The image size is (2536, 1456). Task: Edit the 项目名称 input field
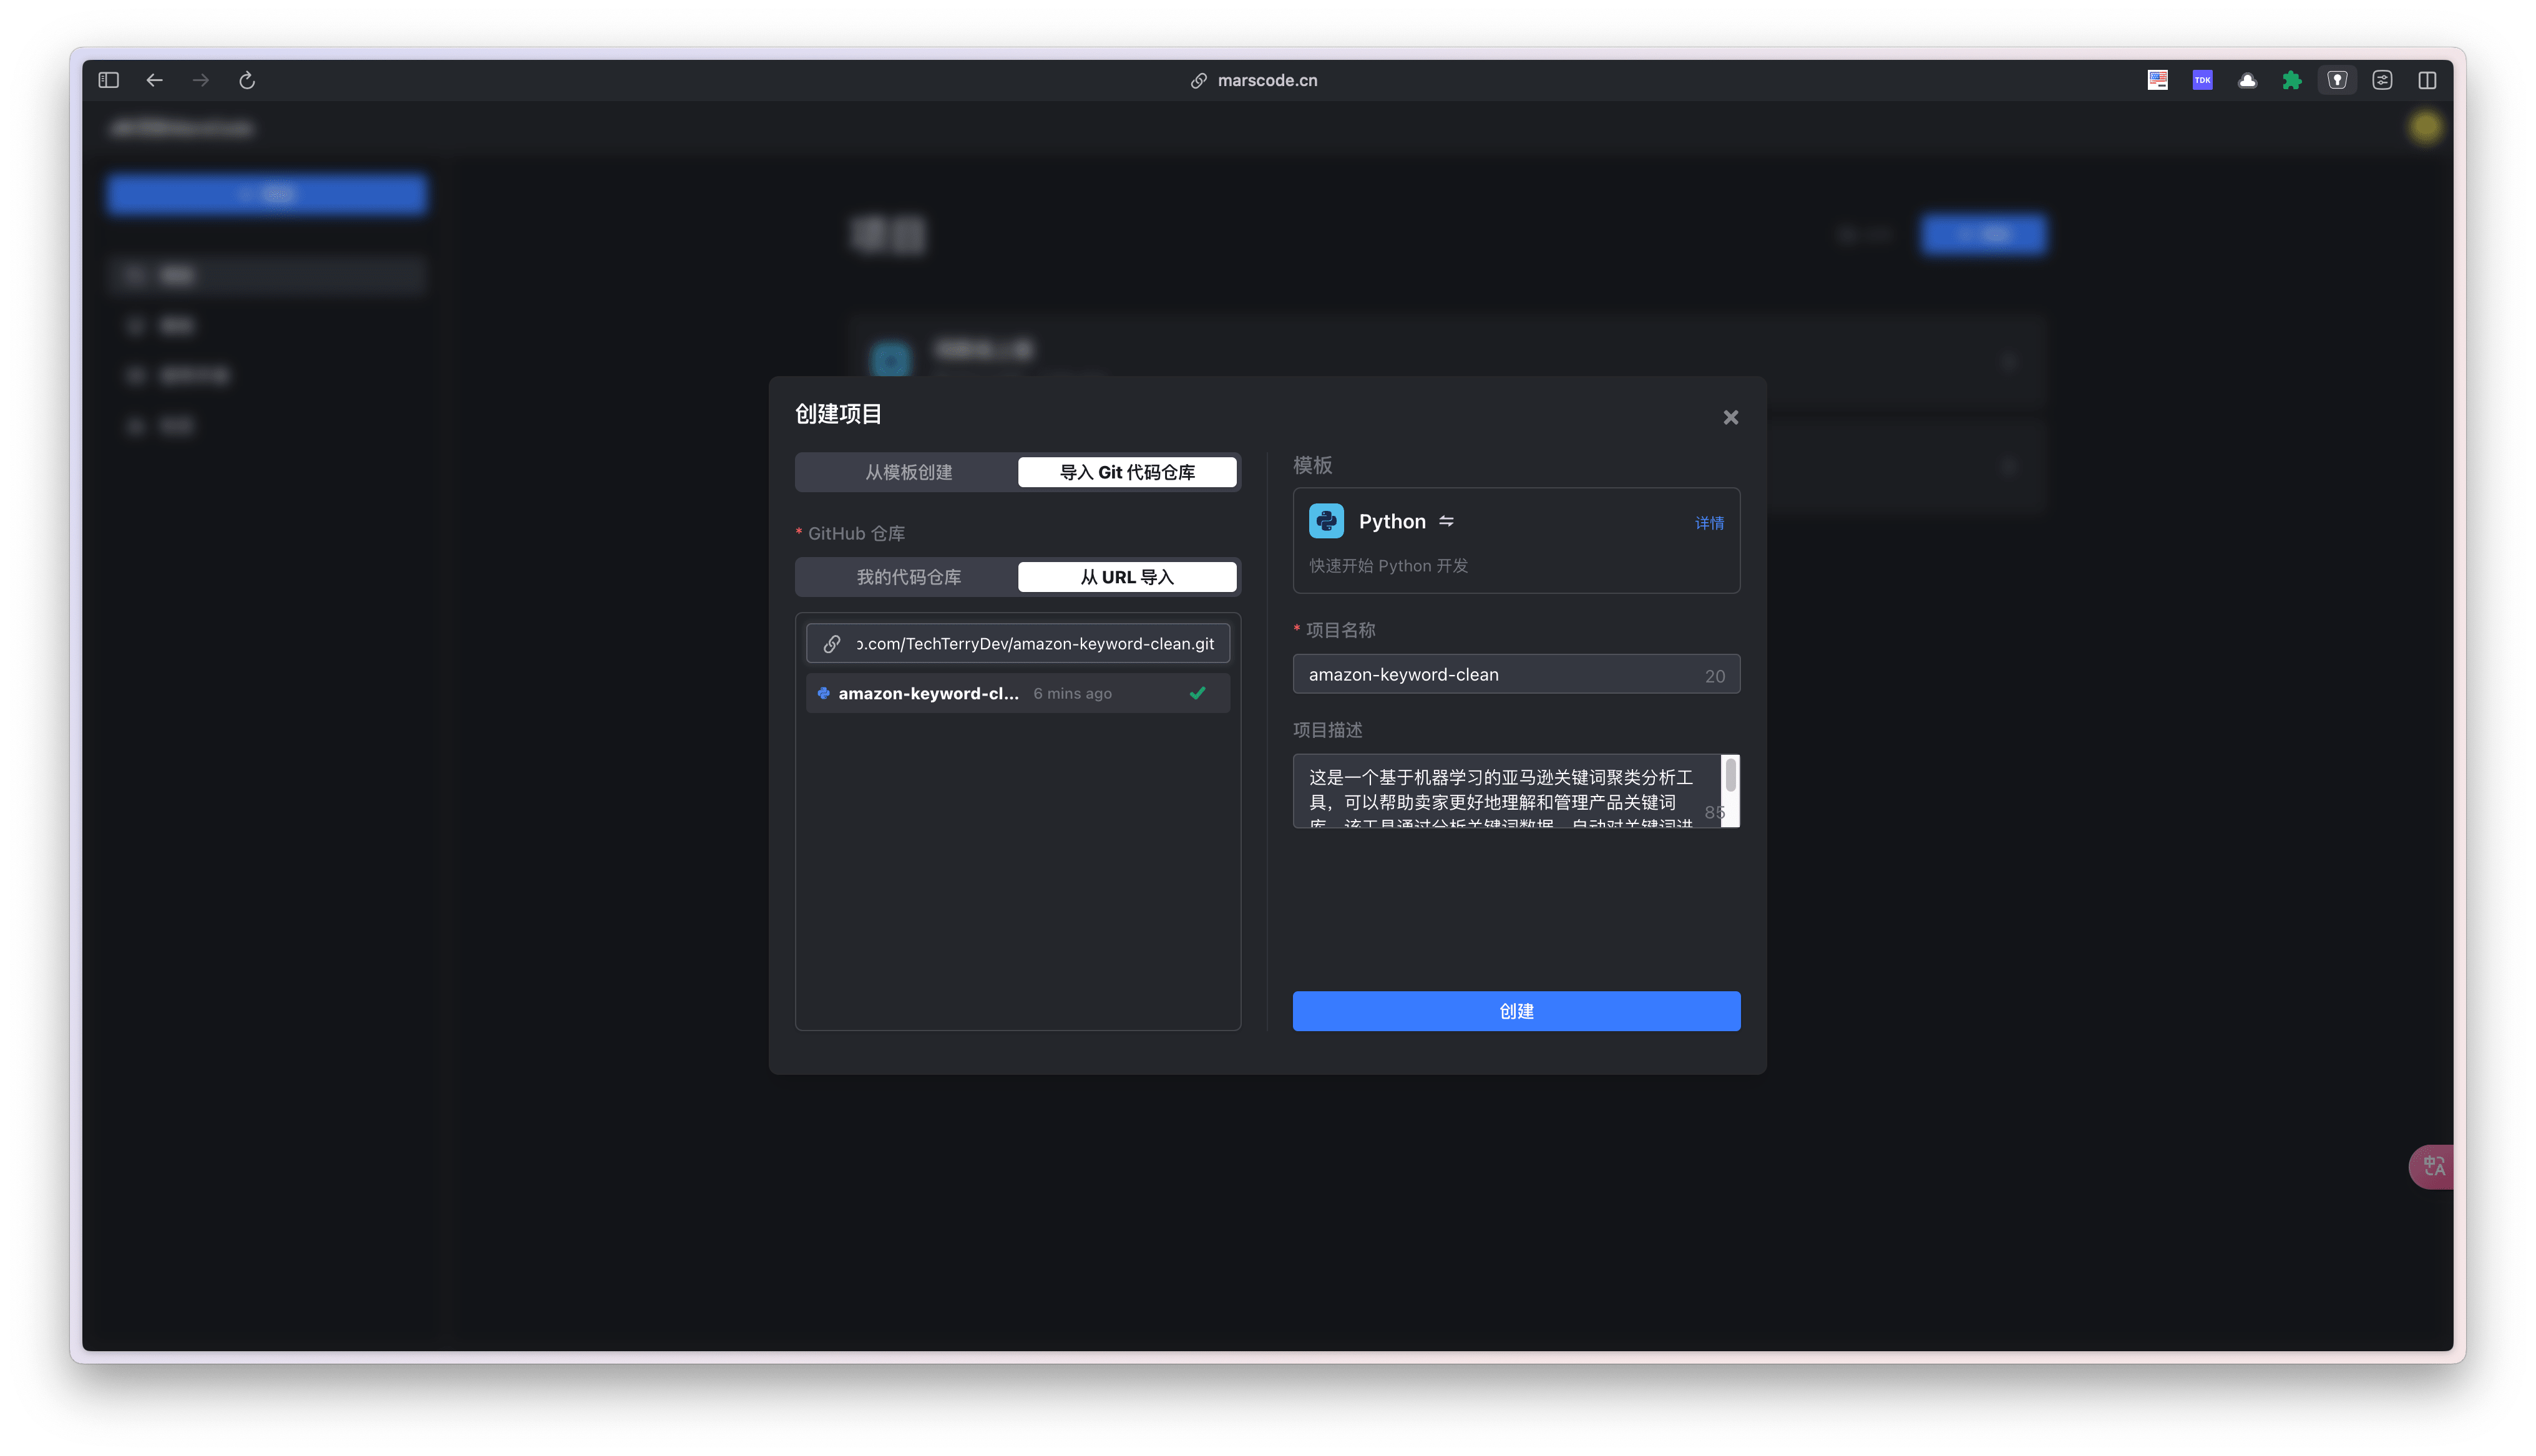tap(1516, 674)
